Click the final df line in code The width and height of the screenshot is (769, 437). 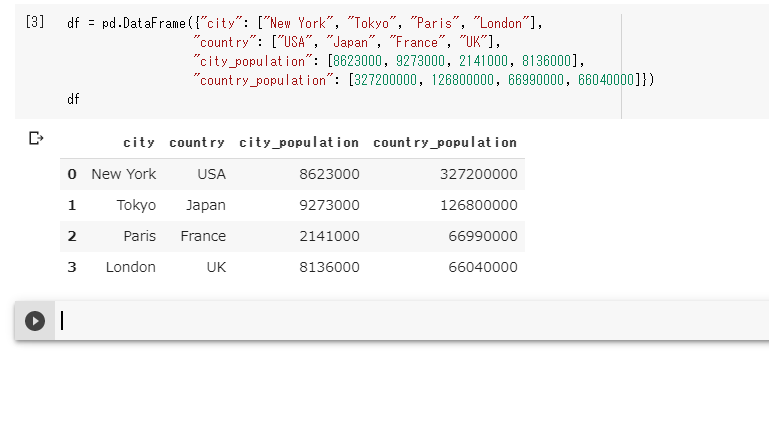[x=73, y=99]
